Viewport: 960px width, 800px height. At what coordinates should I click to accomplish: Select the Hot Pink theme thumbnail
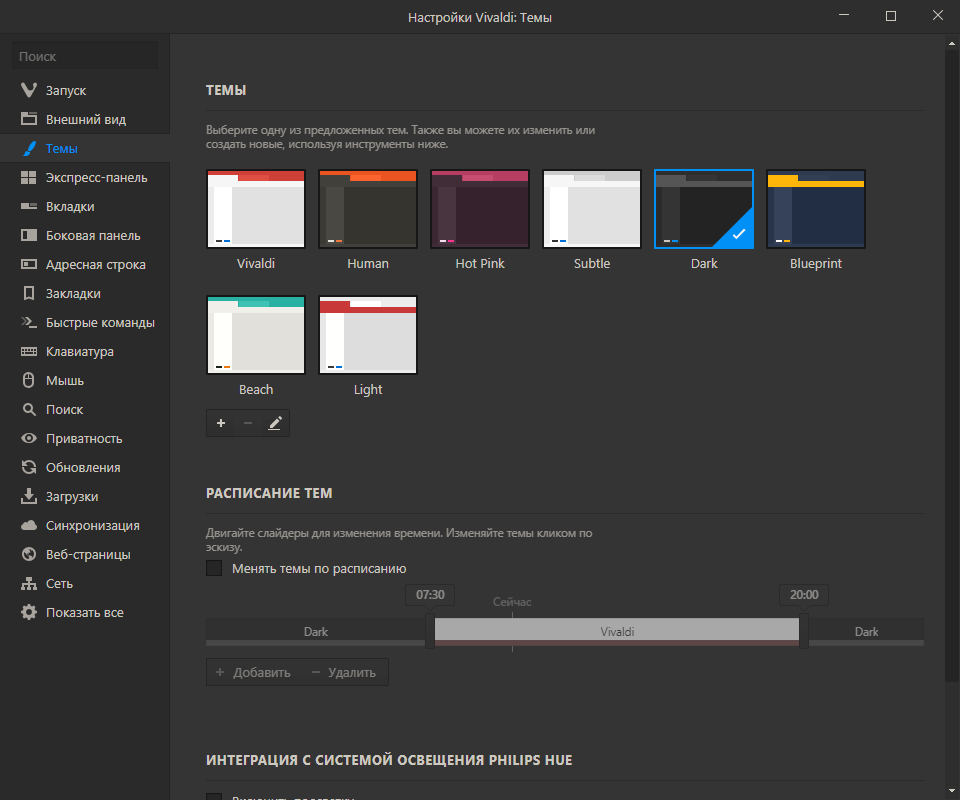(480, 209)
